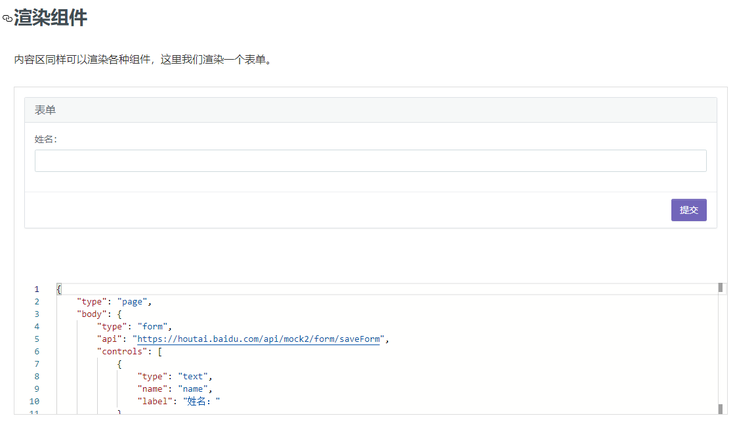
Task: Click the "body" key in the JSON
Action: [93, 314]
